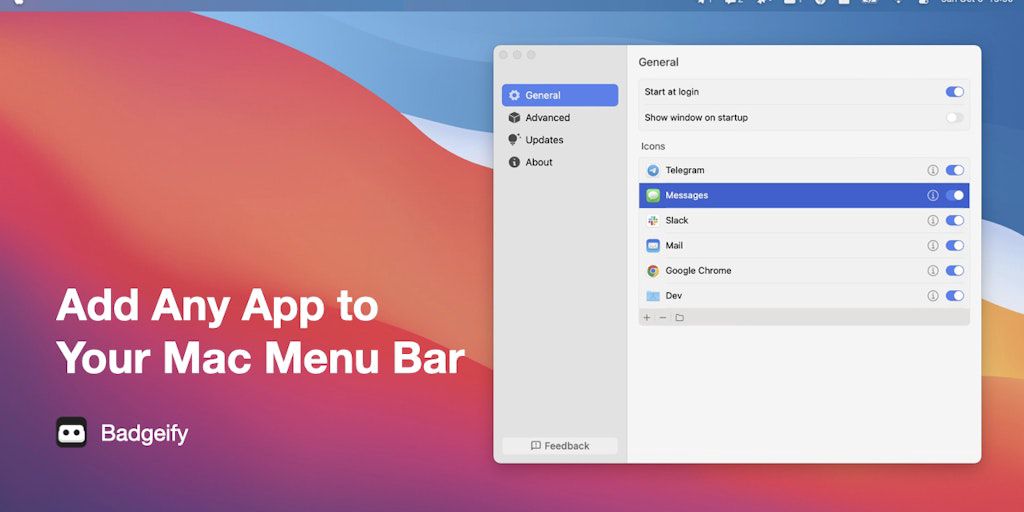The width and height of the screenshot is (1024, 512).
Task: Select the General sidebar item
Action: (x=560, y=95)
